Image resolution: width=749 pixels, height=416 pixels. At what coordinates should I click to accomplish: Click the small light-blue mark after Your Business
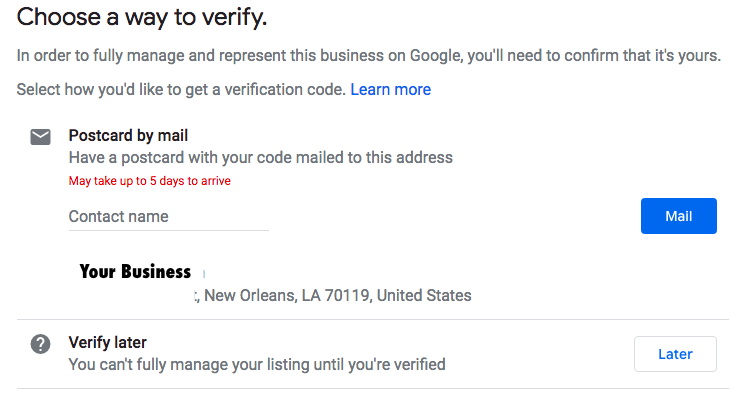(204, 272)
